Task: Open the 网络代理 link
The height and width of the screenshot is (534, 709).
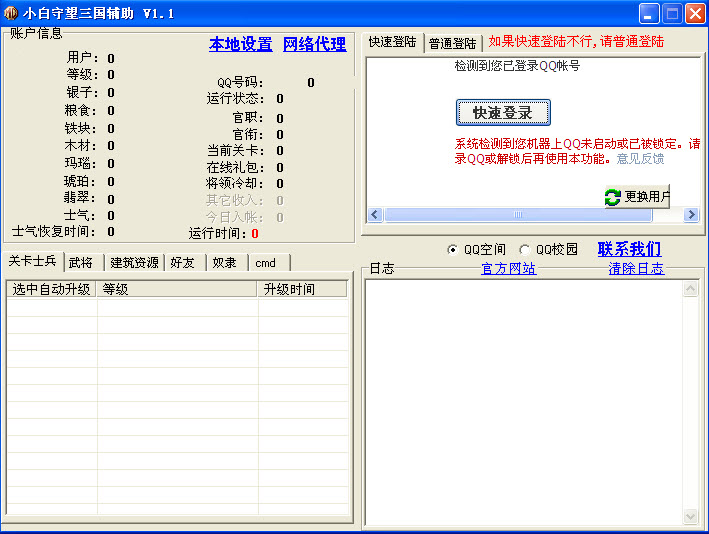Action: click(x=315, y=44)
